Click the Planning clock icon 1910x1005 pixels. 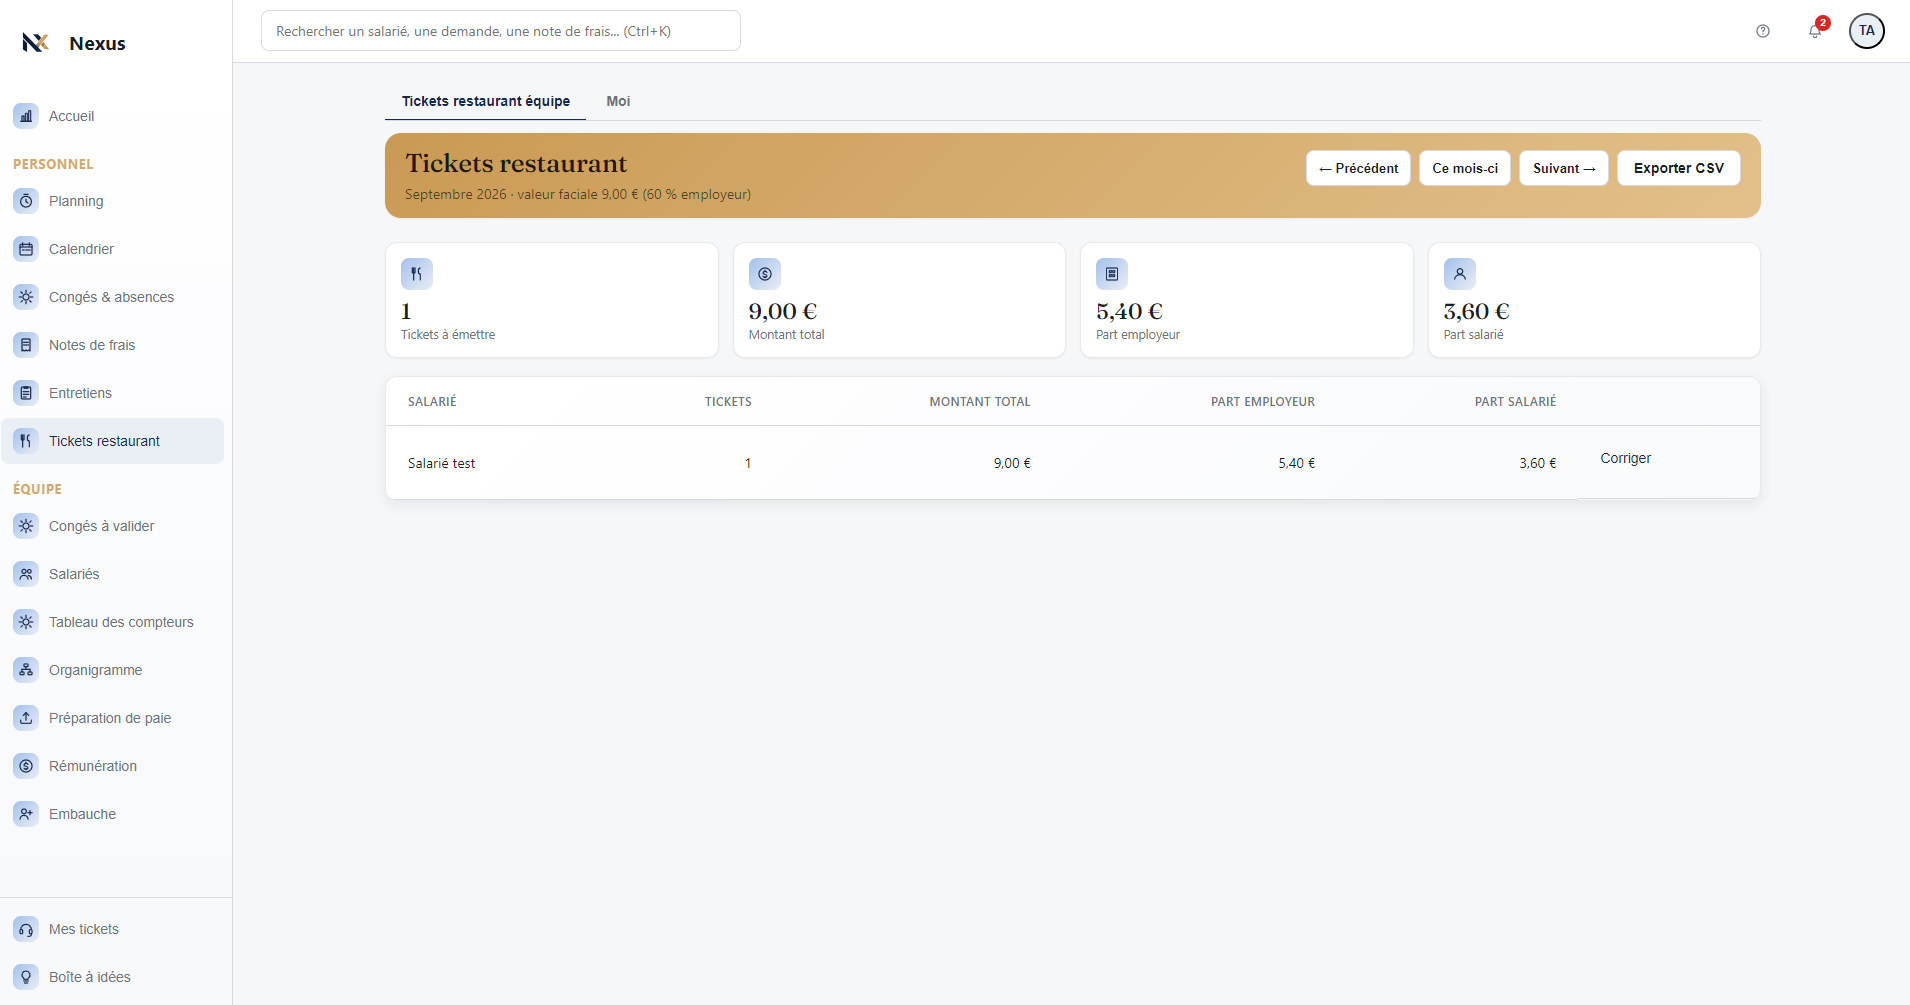26,201
